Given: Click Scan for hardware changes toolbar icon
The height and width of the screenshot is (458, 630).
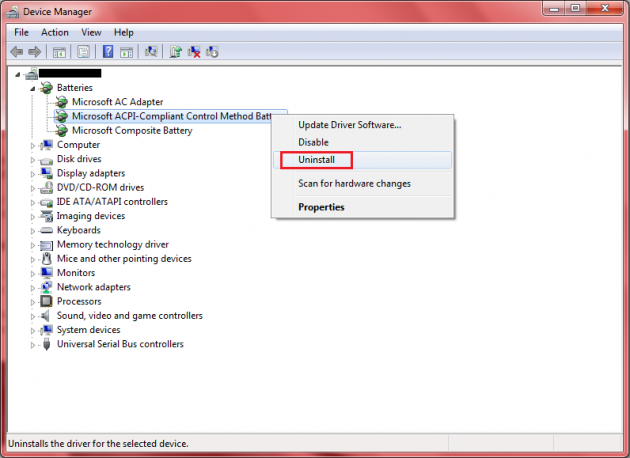Looking at the screenshot, I should tap(151, 51).
